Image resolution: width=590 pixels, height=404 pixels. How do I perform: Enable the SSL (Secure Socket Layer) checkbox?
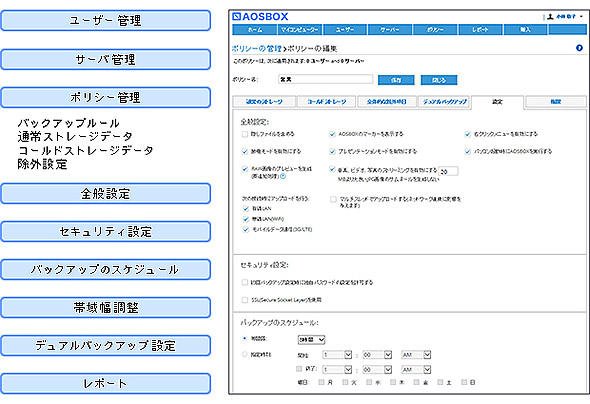[x=245, y=300]
